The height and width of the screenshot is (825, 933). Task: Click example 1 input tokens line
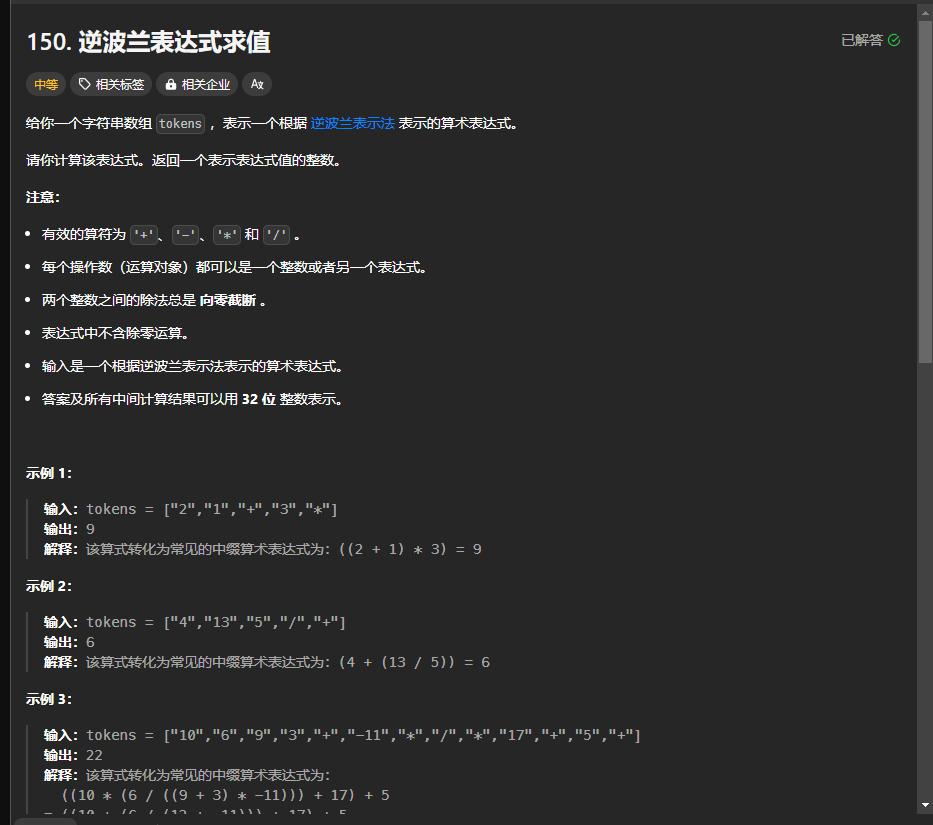click(x=190, y=509)
